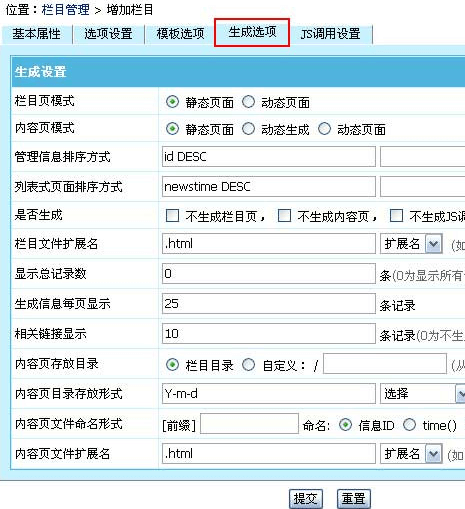Click the 生成设置 section header

tap(238, 72)
